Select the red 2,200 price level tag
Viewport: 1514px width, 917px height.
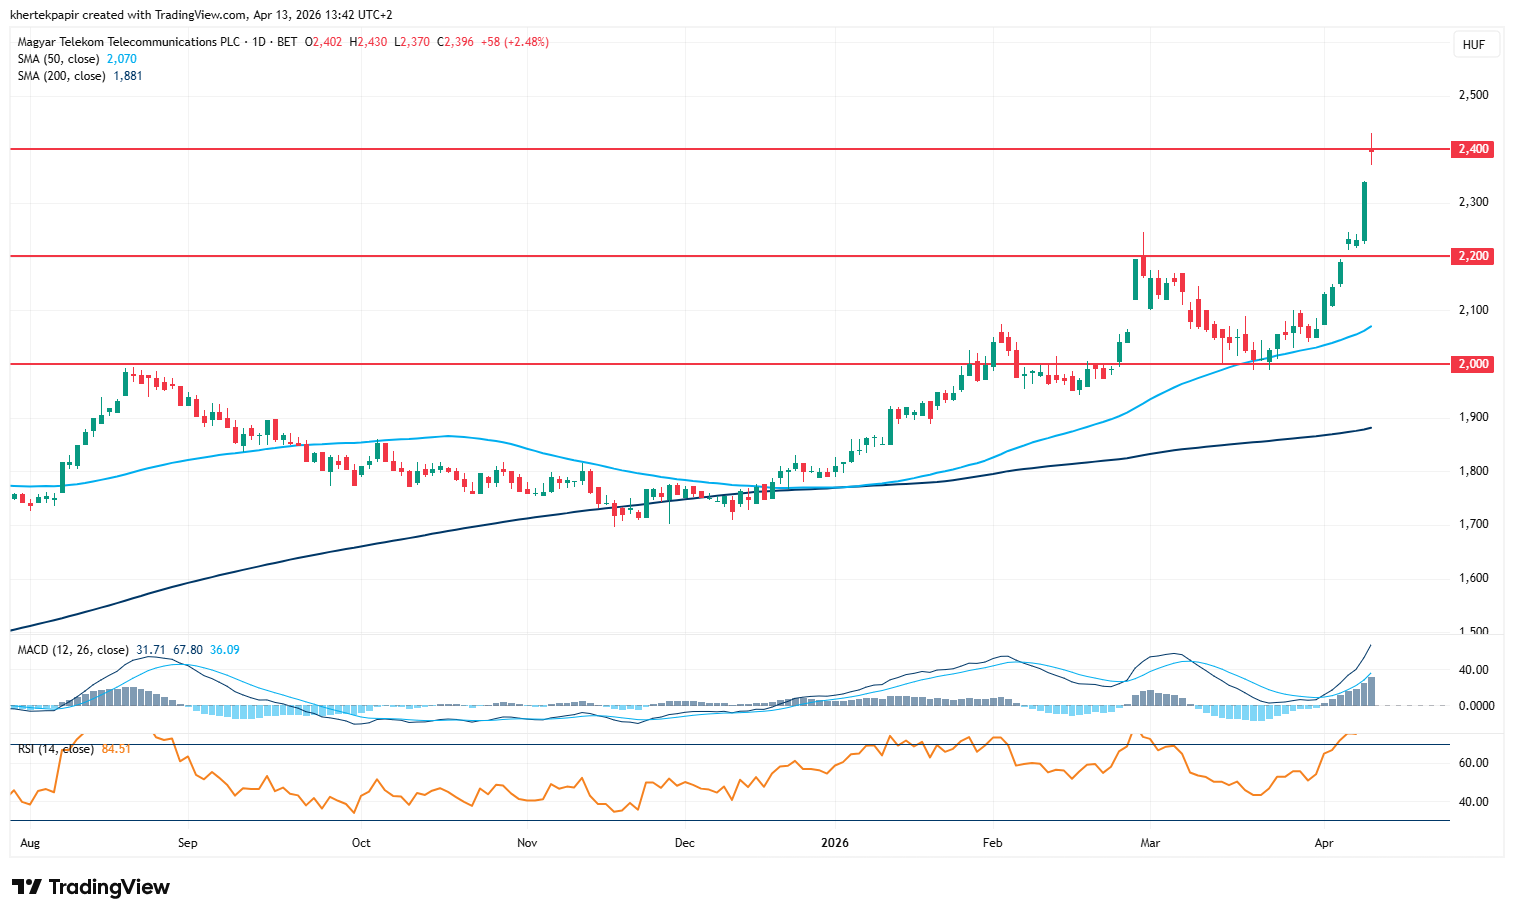1472,256
